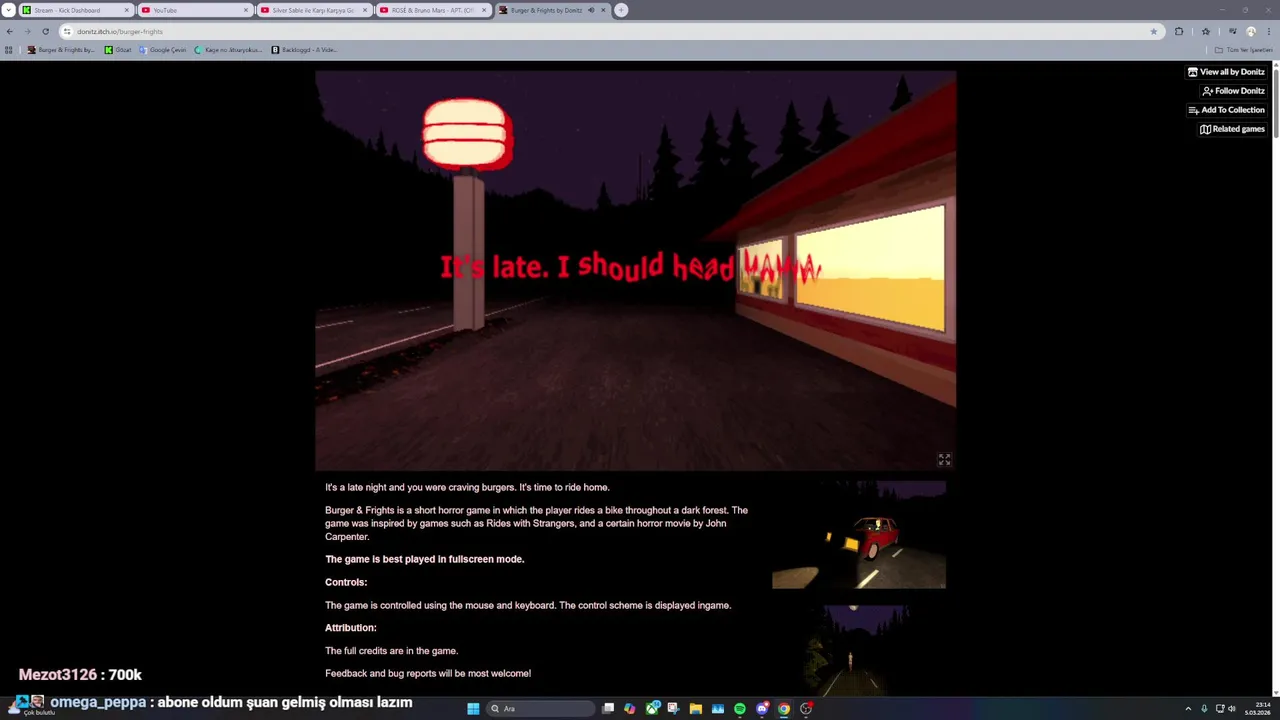Close the ROSÉ & Bruno Mars tab
This screenshot has height=720, width=1280.
[484, 10]
